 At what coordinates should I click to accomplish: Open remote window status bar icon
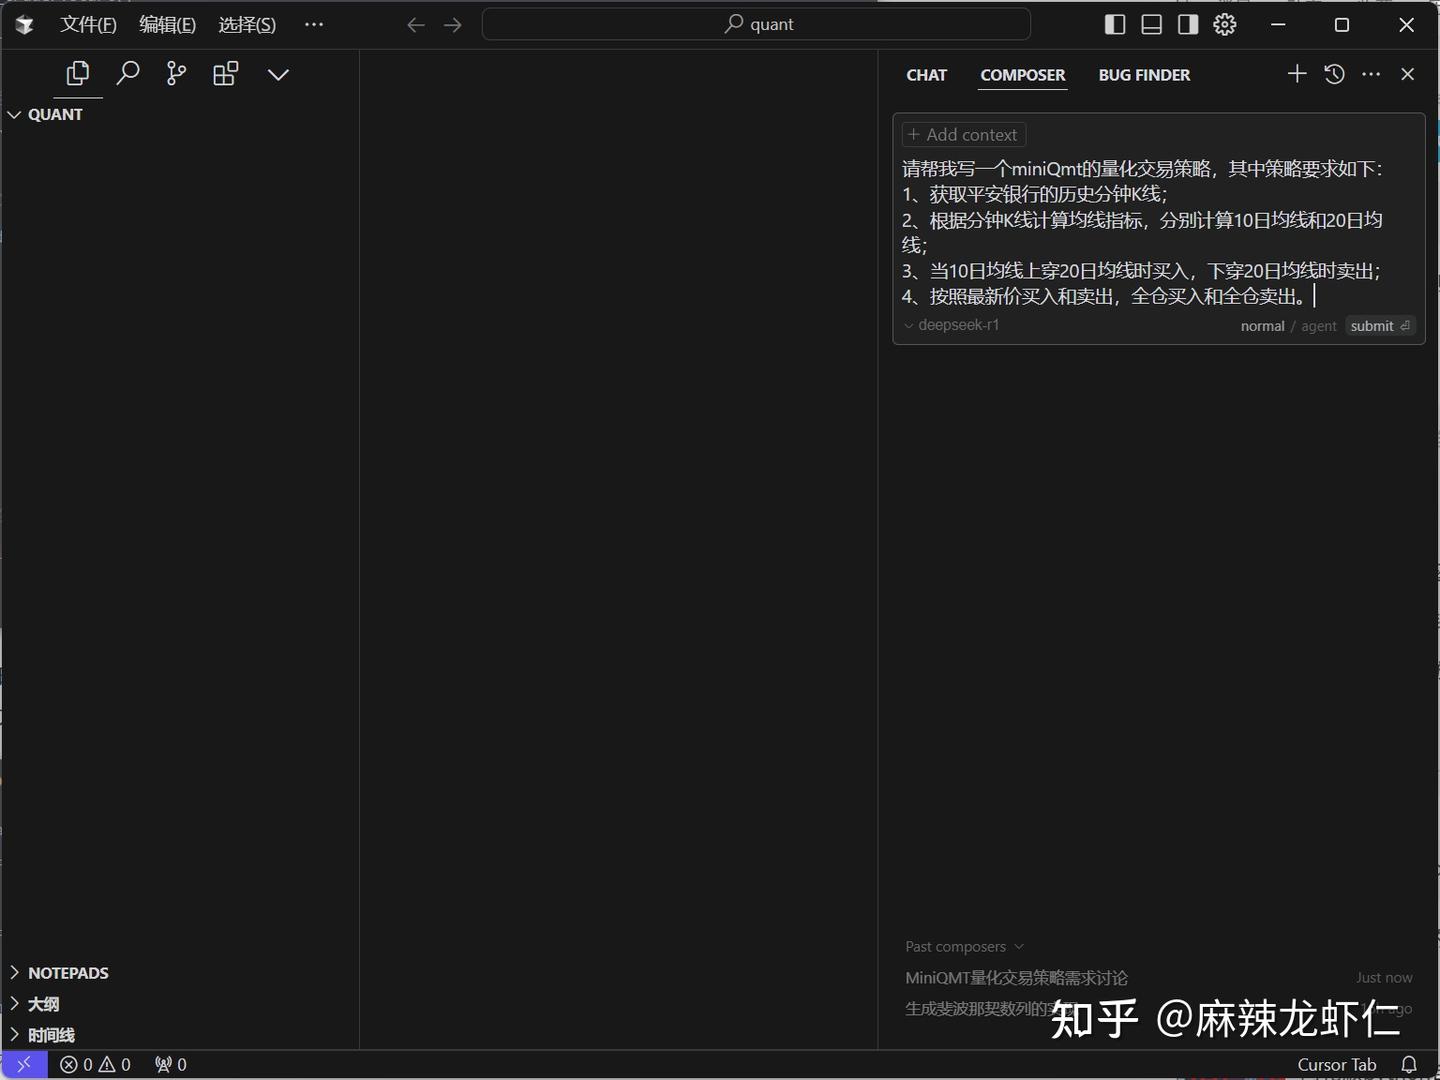click(x=24, y=1065)
